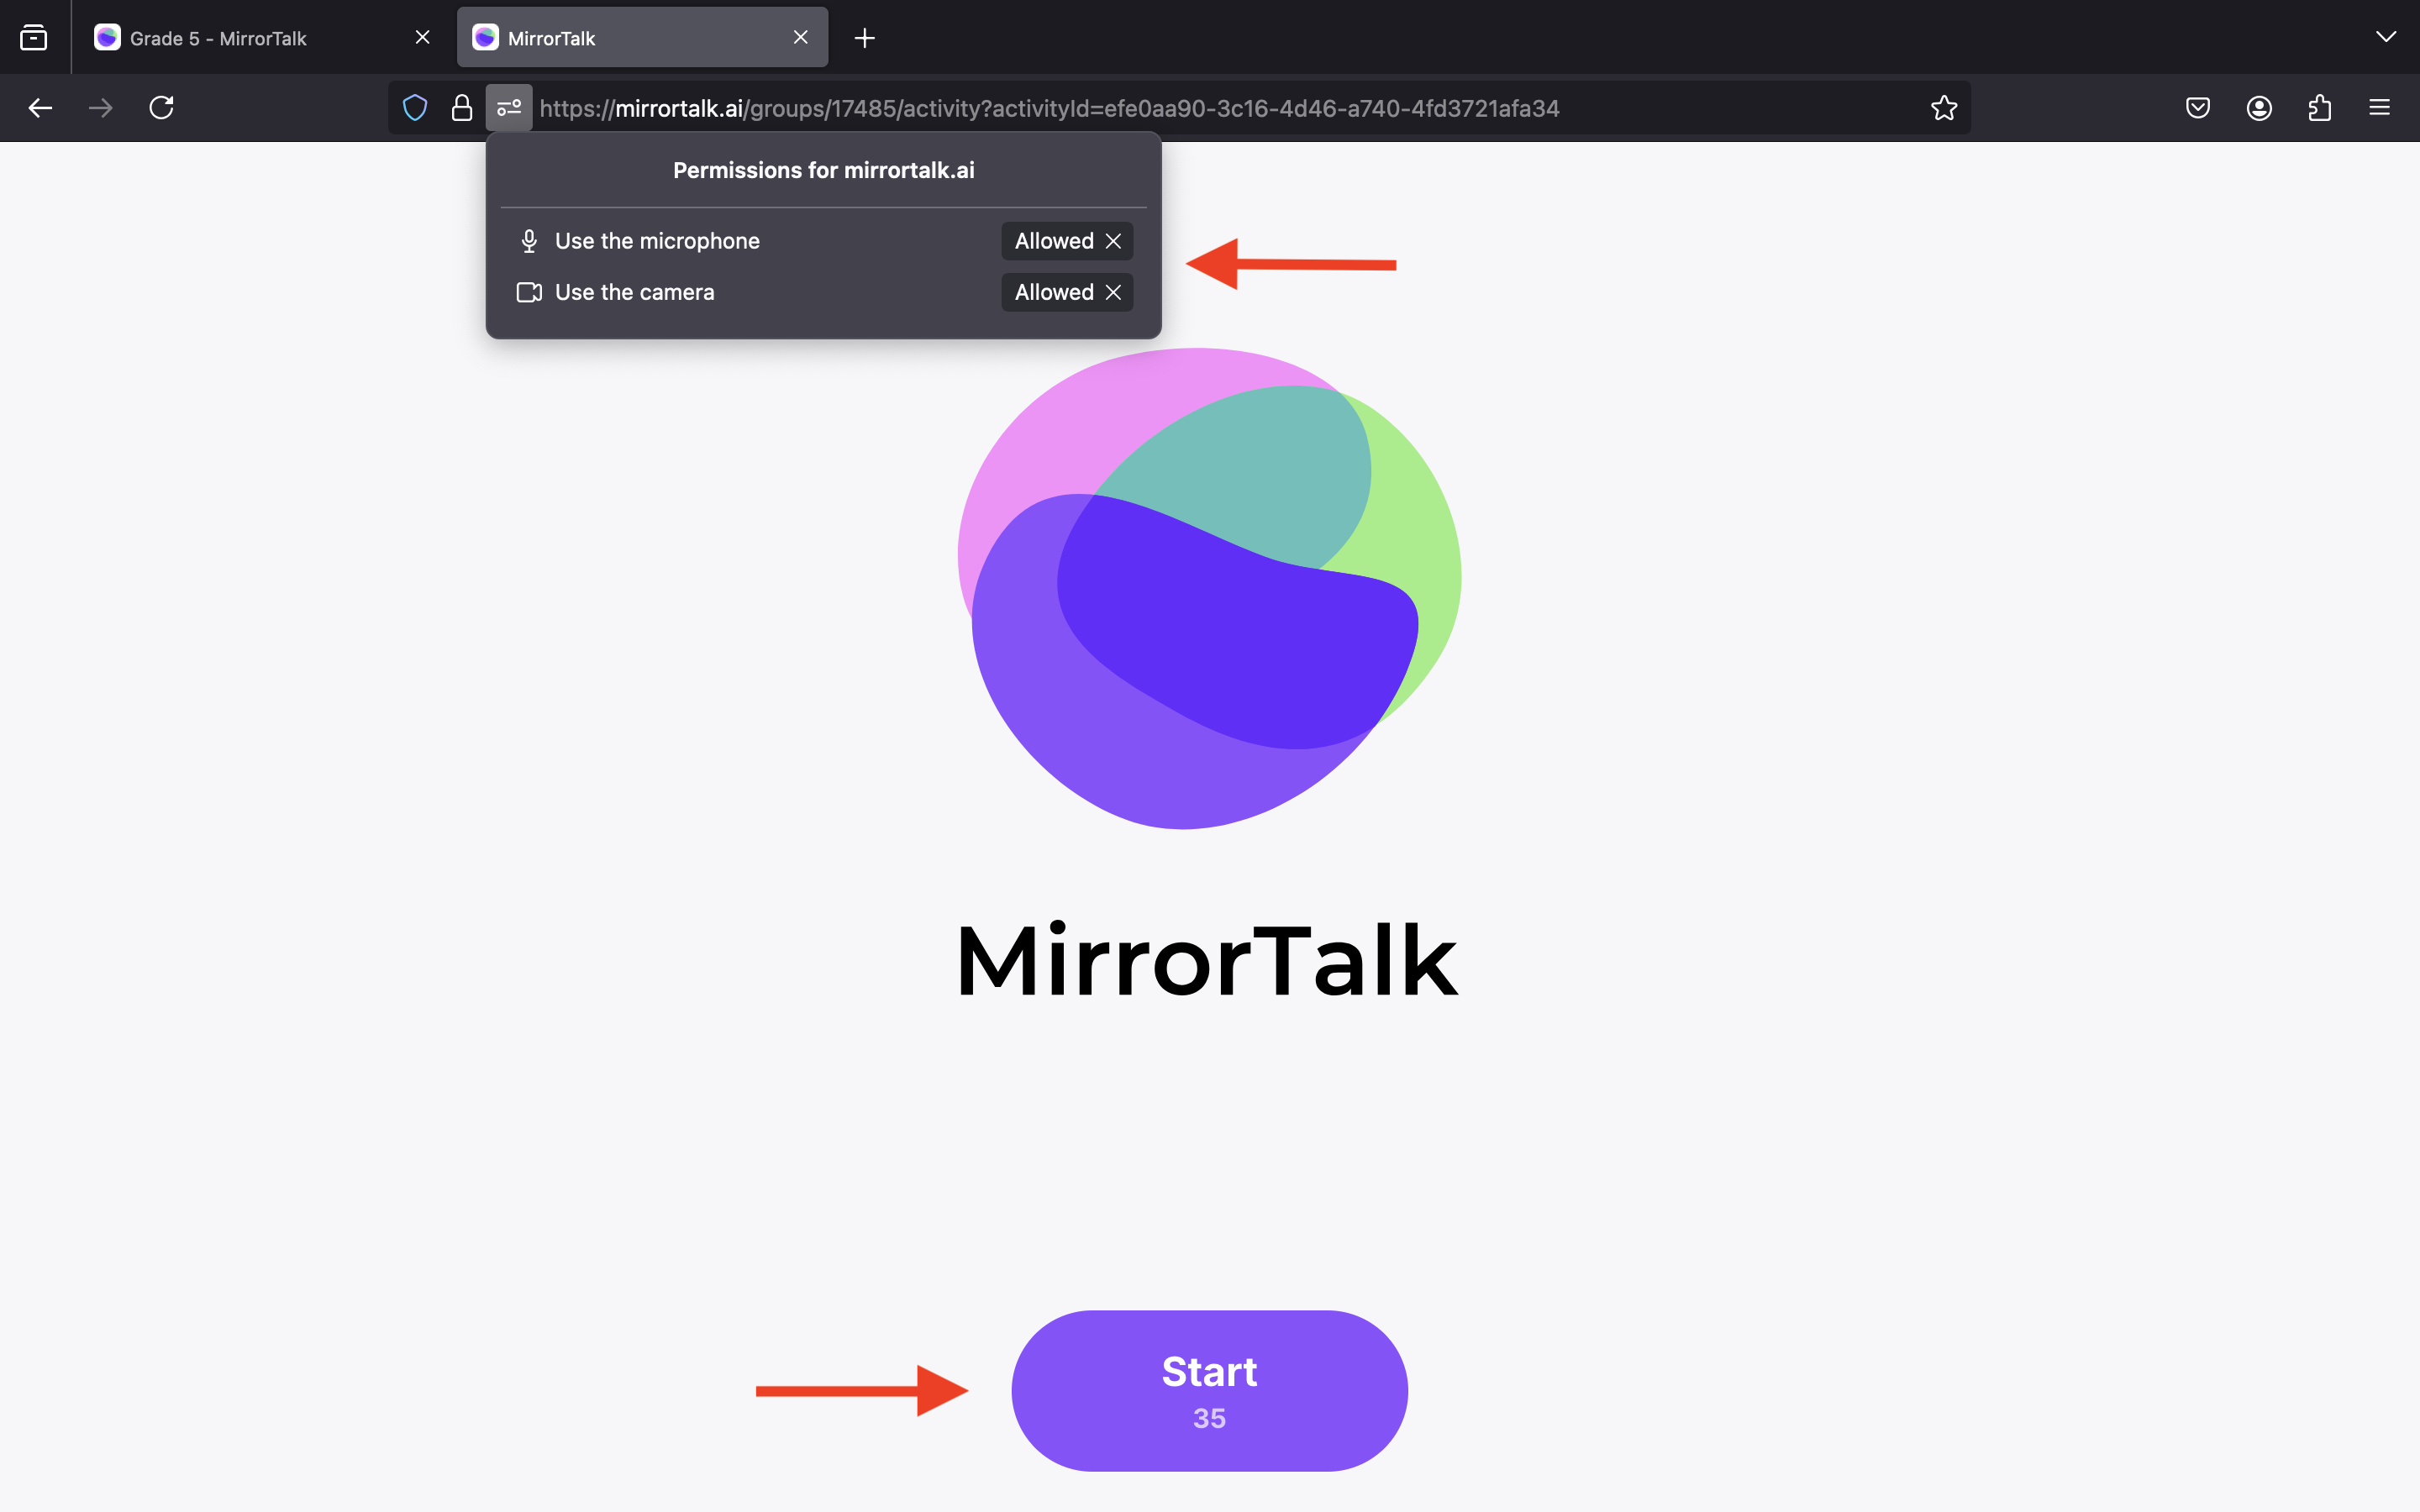Select the MirrorTalk tab
Image resolution: width=2420 pixels, height=1512 pixels.
pos(642,38)
